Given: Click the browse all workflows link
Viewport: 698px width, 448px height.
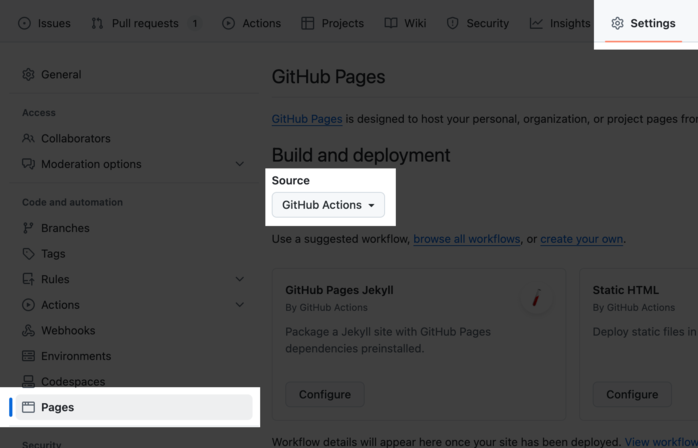Looking at the screenshot, I should (x=467, y=239).
